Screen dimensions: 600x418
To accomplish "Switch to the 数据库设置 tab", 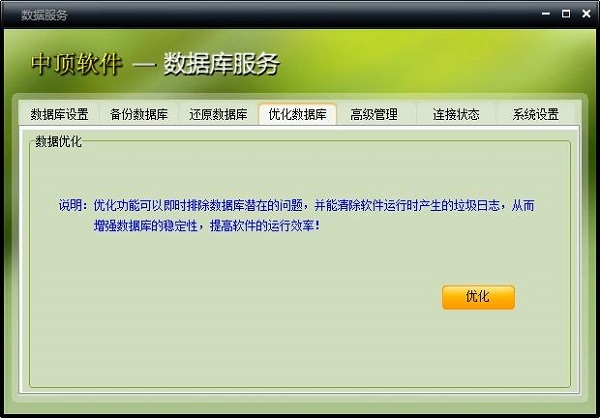I will [59, 114].
